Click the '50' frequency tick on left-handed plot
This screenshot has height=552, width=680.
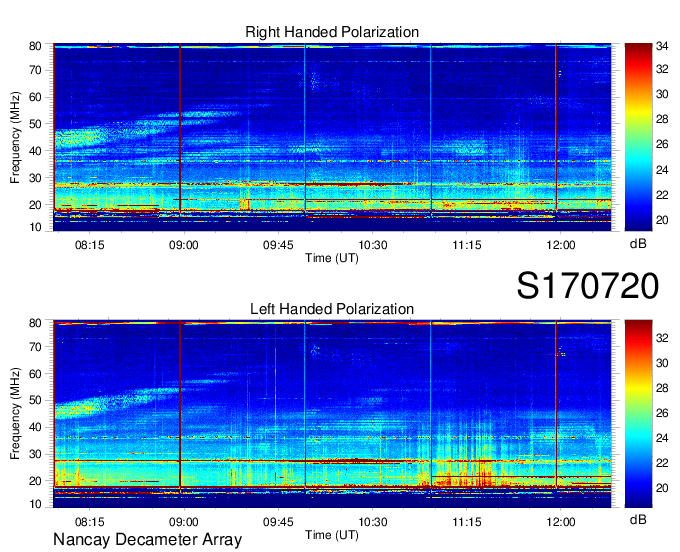tap(35, 401)
